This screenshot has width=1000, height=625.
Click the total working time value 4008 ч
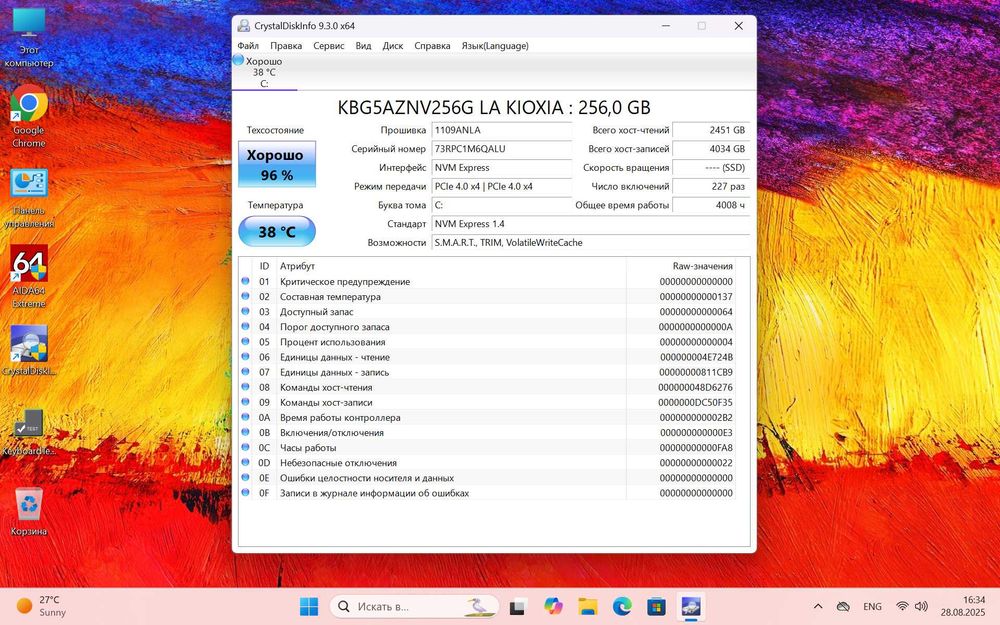coord(711,205)
